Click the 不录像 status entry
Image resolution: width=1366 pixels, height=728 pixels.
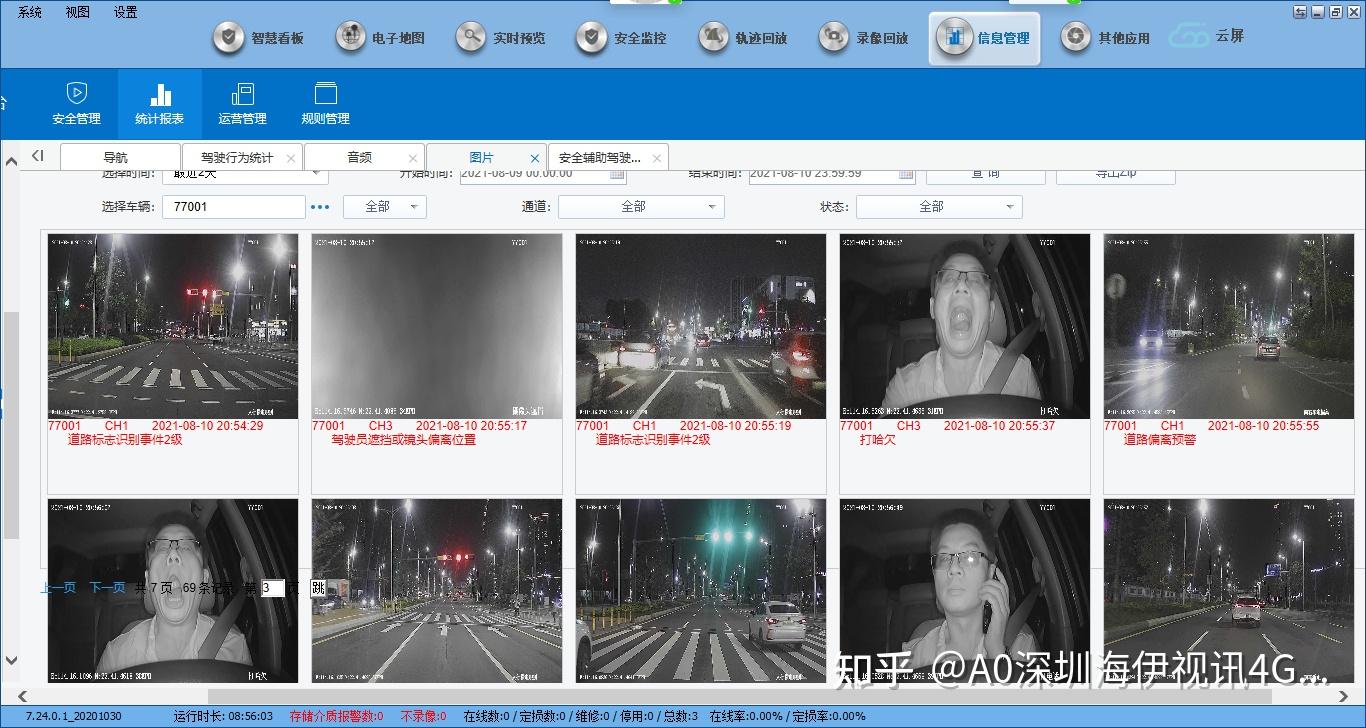coord(424,716)
